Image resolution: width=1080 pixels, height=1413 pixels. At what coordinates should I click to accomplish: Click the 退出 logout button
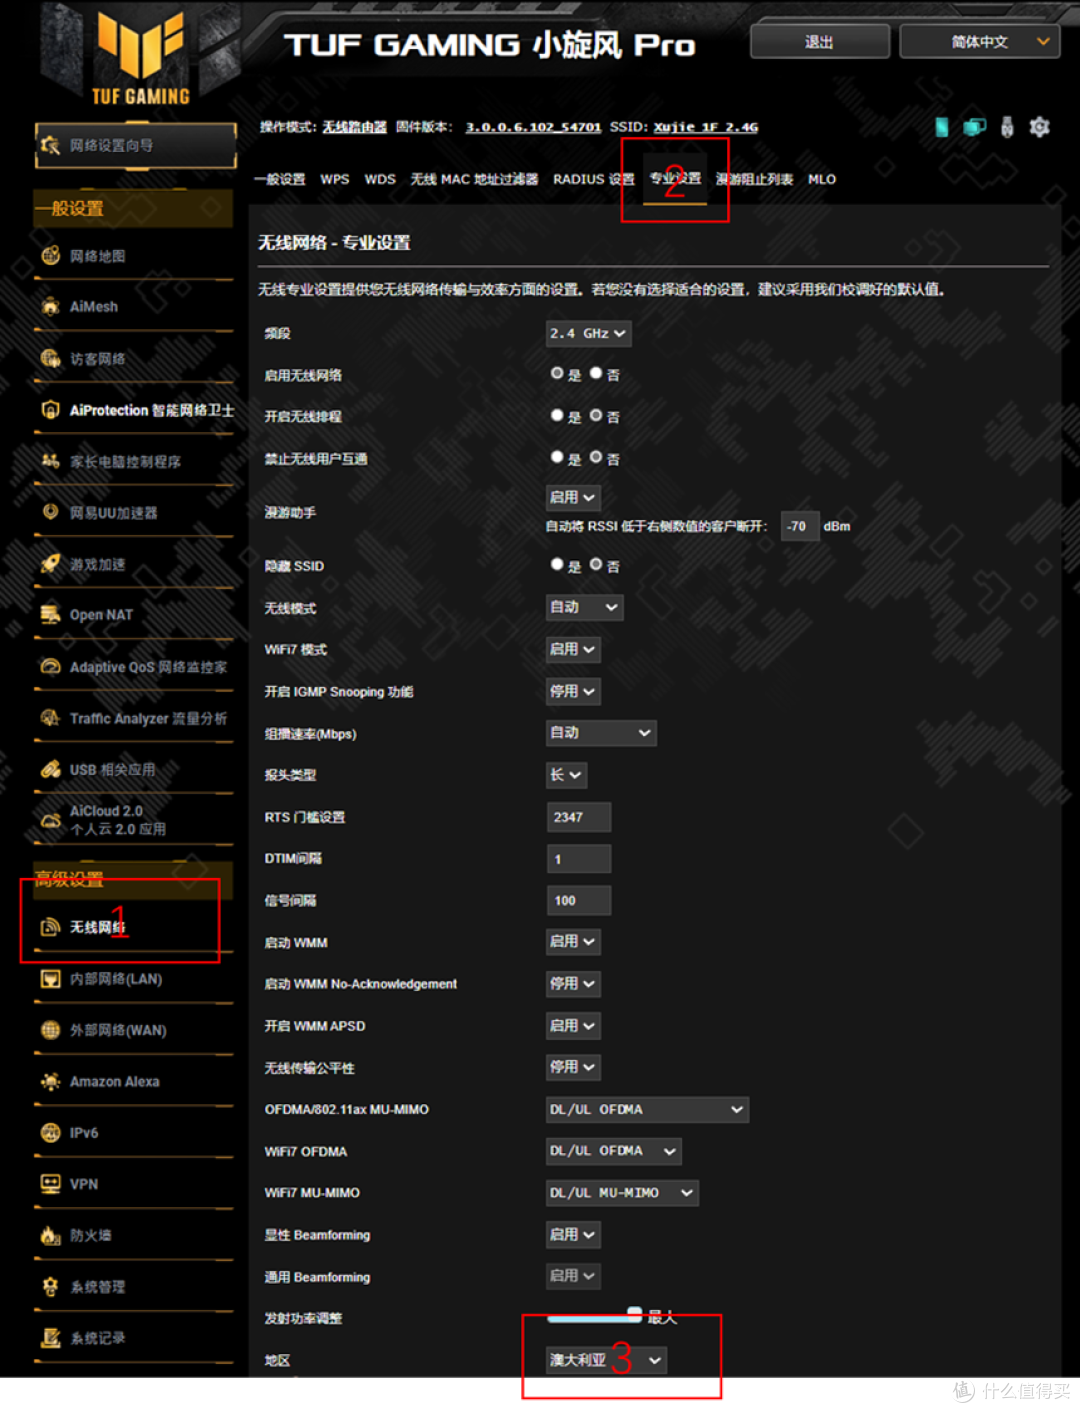pyautogui.click(x=820, y=42)
